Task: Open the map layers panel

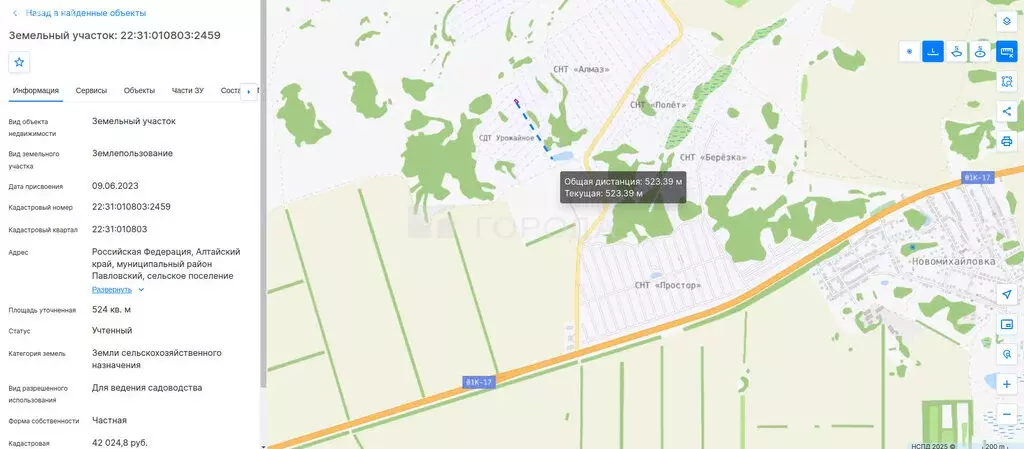Action: point(1006,21)
